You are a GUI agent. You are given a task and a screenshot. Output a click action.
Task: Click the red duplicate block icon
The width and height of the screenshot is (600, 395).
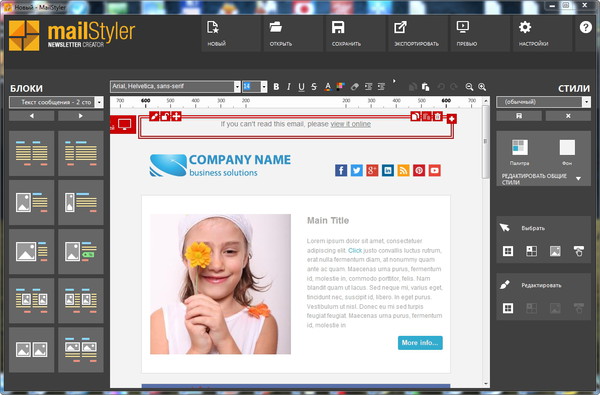[416, 116]
